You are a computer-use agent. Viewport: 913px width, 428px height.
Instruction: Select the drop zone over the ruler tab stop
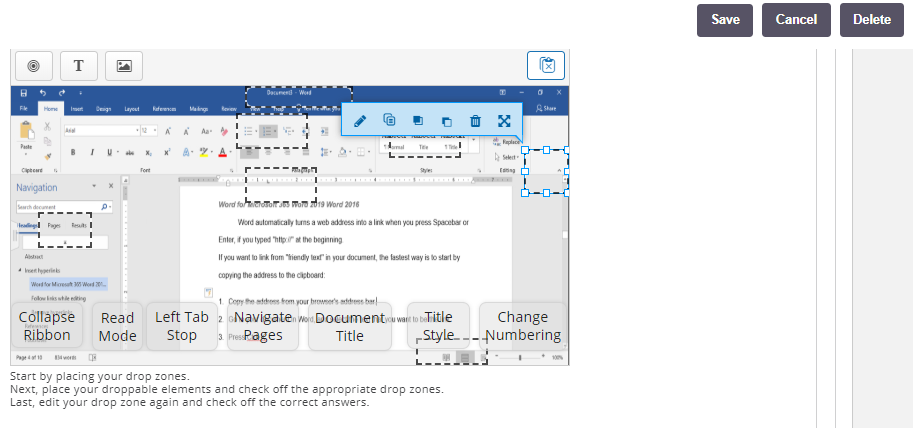point(281,185)
